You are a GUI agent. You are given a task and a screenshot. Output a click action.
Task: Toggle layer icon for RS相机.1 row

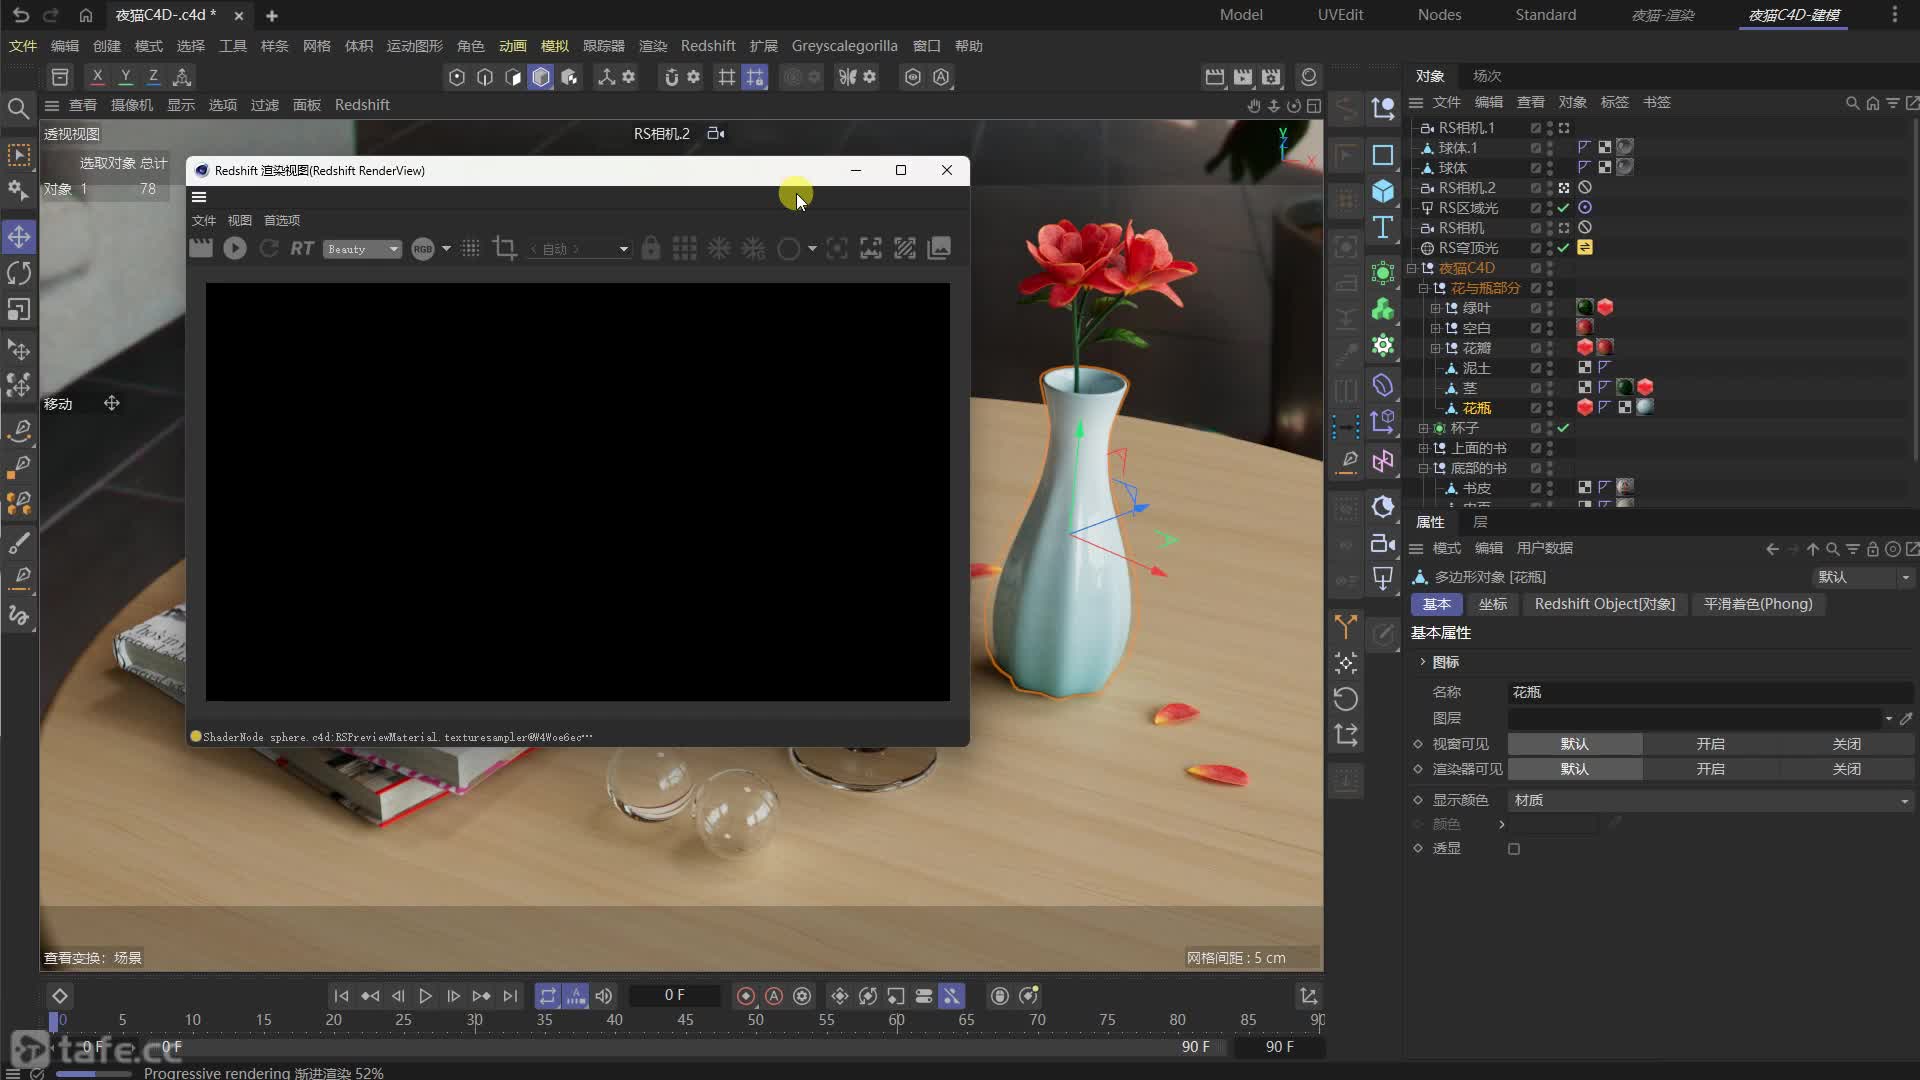[x=1536, y=128]
